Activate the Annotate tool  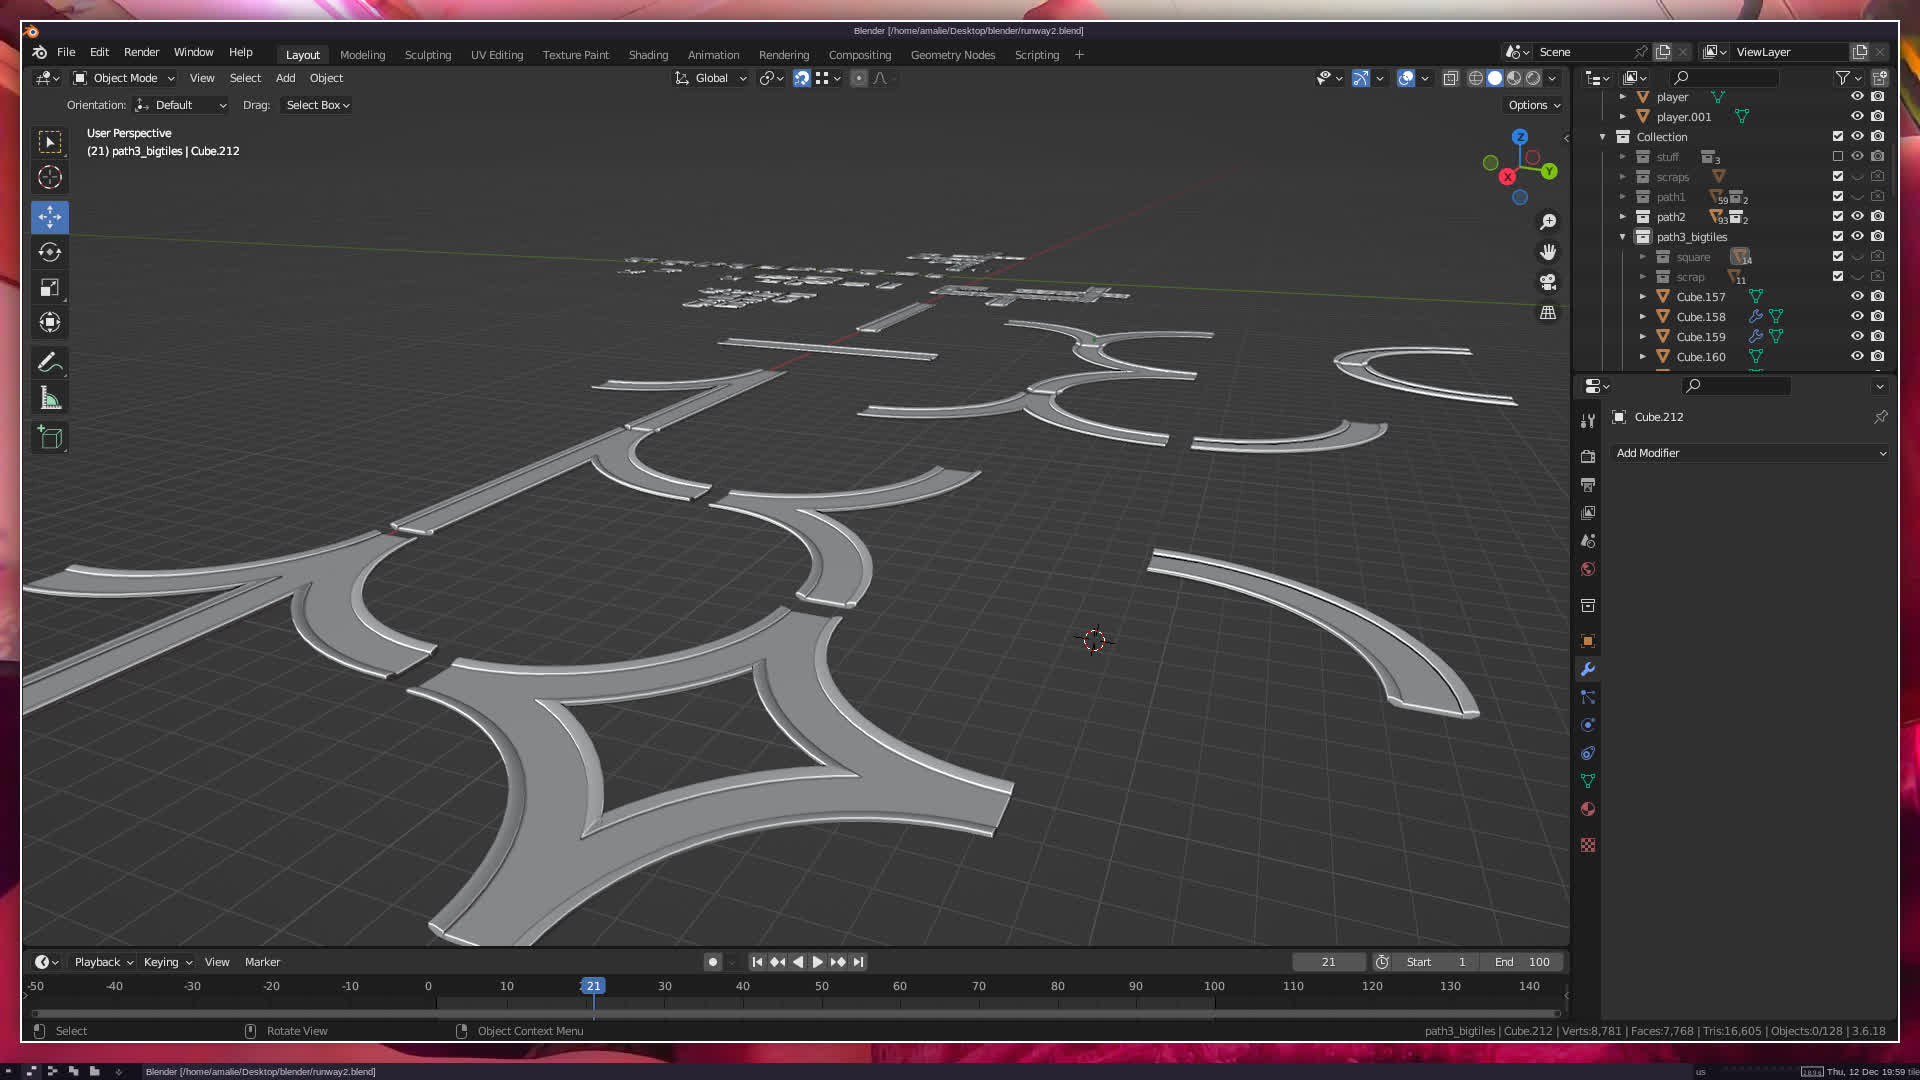(50, 362)
